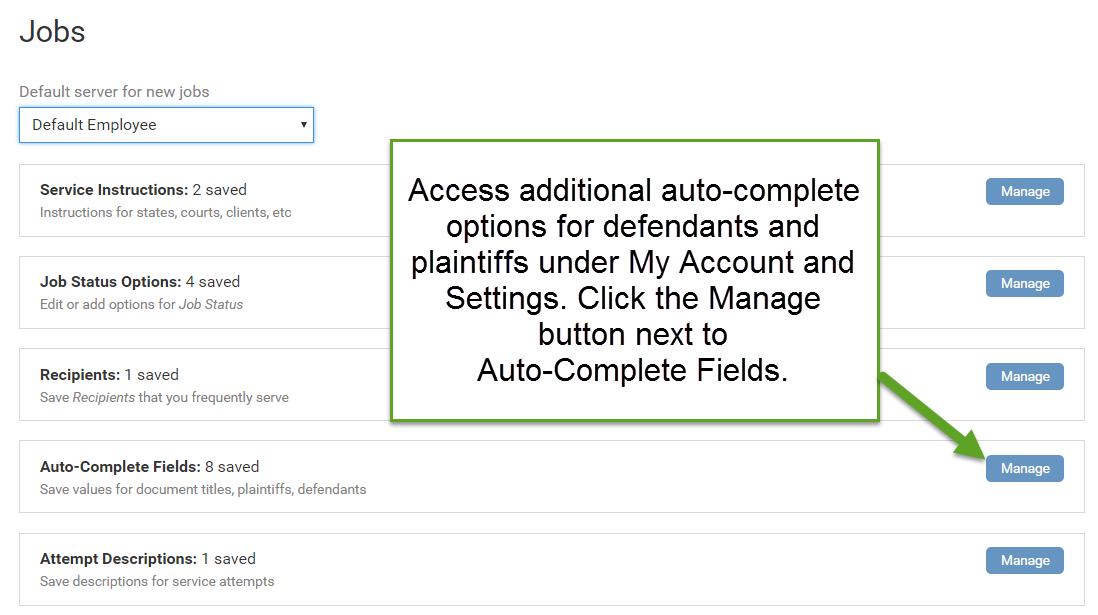Click the dropdown arrow next to Default Employee
Image resolution: width=1098 pixels, height=615 pixels.
(303, 124)
